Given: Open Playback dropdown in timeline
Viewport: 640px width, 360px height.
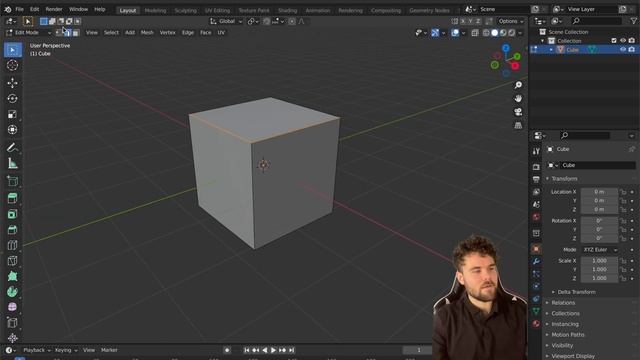Looking at the screenshot, I should 36,350.
